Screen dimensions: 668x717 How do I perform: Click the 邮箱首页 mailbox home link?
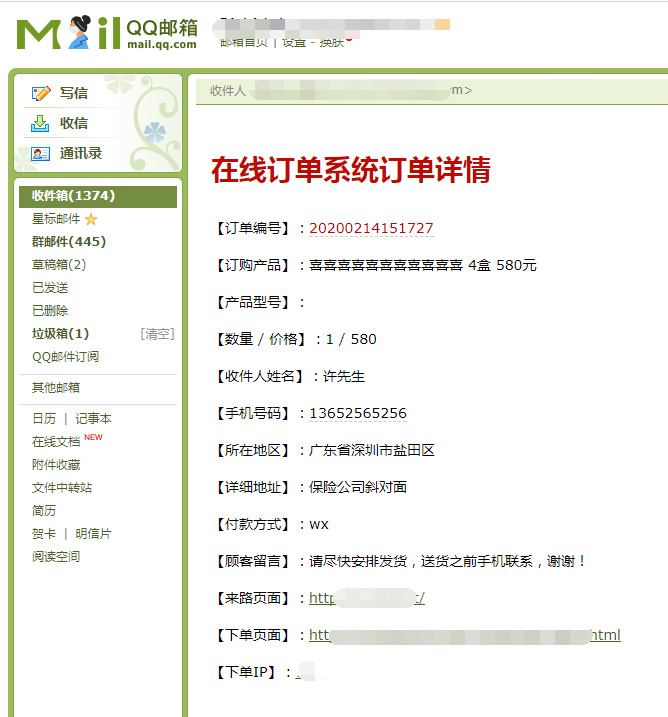point(244,42)
